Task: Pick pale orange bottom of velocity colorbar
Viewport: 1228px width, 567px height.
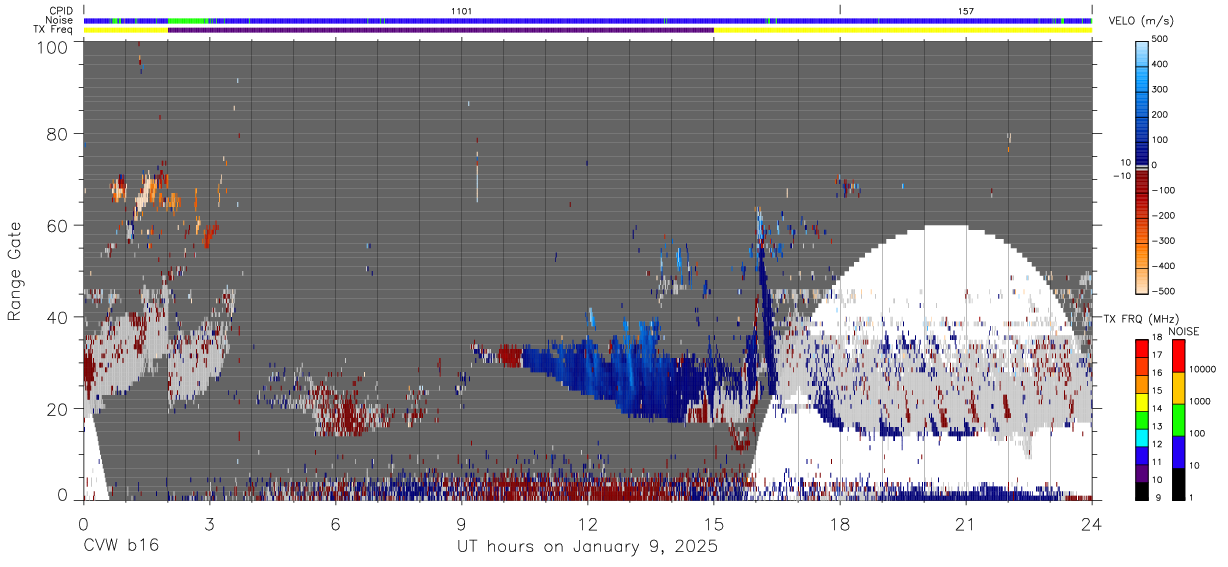Action: click(x=1142, y=280)
